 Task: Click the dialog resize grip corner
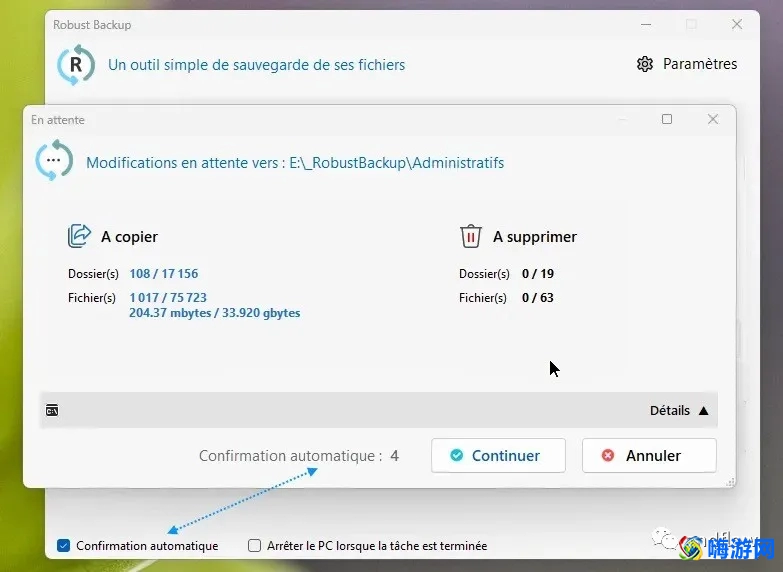pyautogui.click(x=731, y=482)
